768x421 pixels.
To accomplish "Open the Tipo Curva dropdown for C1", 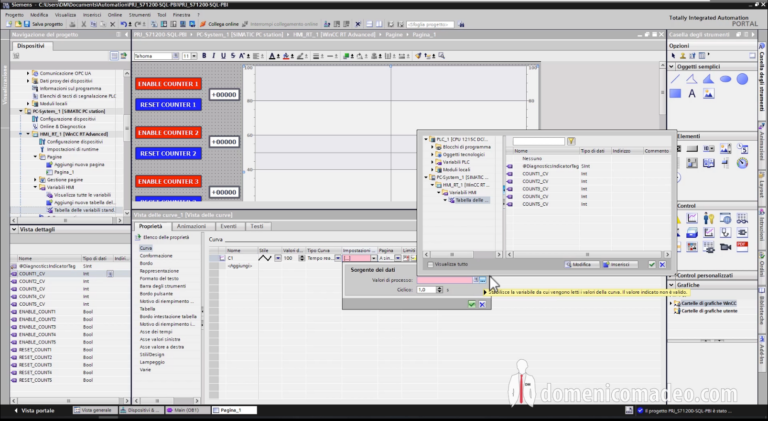I will [x=337, y=258].
